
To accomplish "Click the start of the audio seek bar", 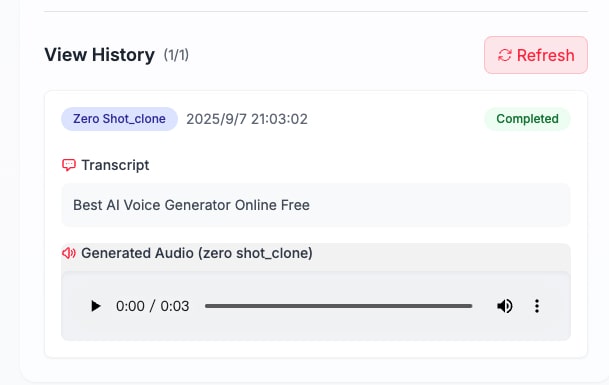I will 206,306.
